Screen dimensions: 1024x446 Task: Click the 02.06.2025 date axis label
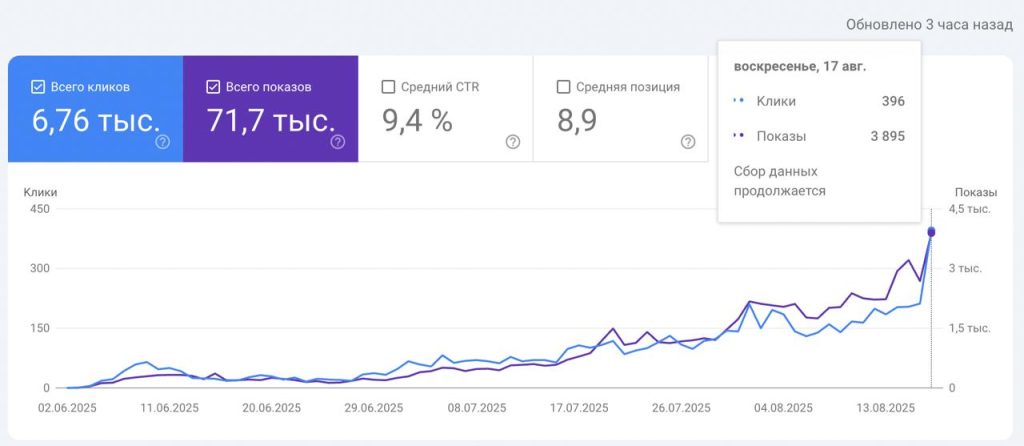67,408
